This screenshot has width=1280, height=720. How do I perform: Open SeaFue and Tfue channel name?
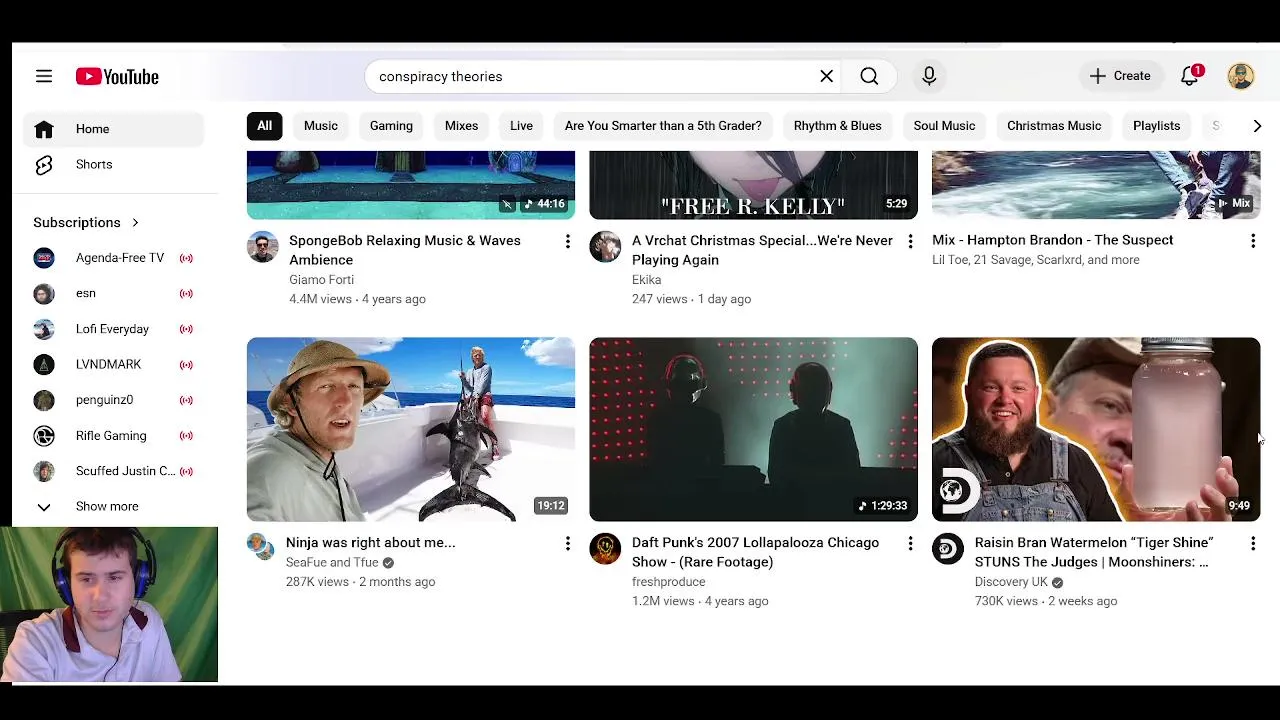coord(332,562)
